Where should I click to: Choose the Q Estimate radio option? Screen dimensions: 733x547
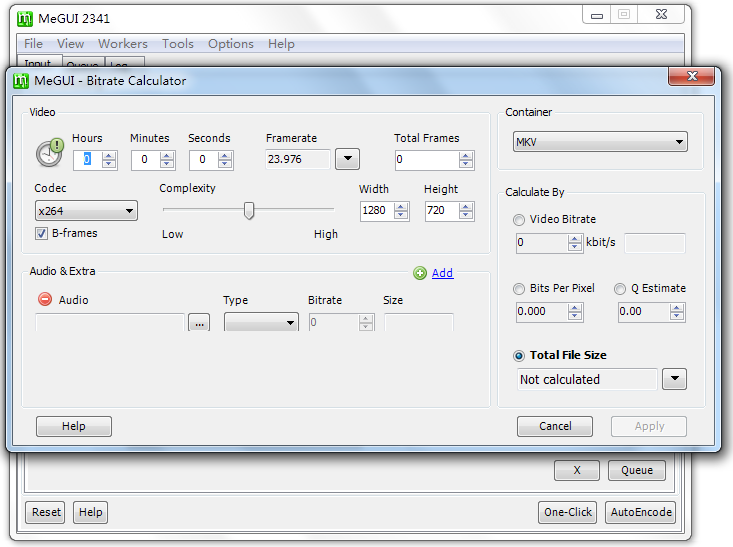click(x=619, y=289)
